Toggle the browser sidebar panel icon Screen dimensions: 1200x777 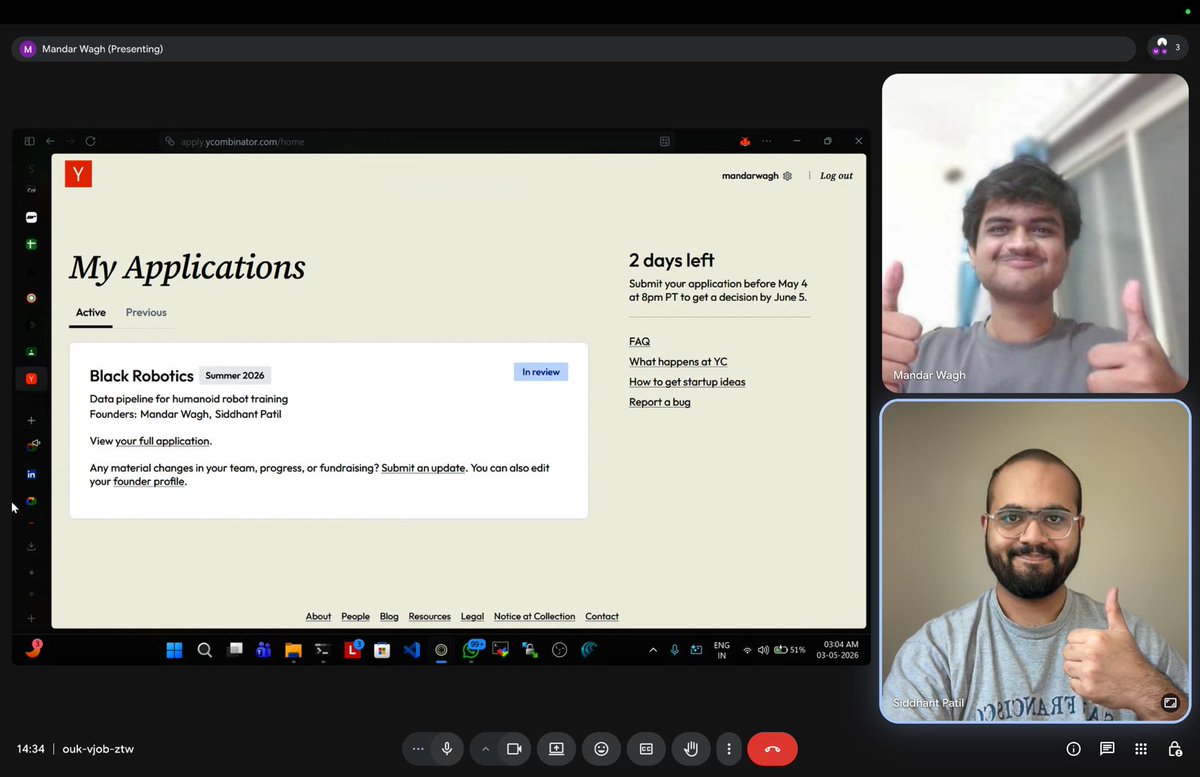coord(30,141)
